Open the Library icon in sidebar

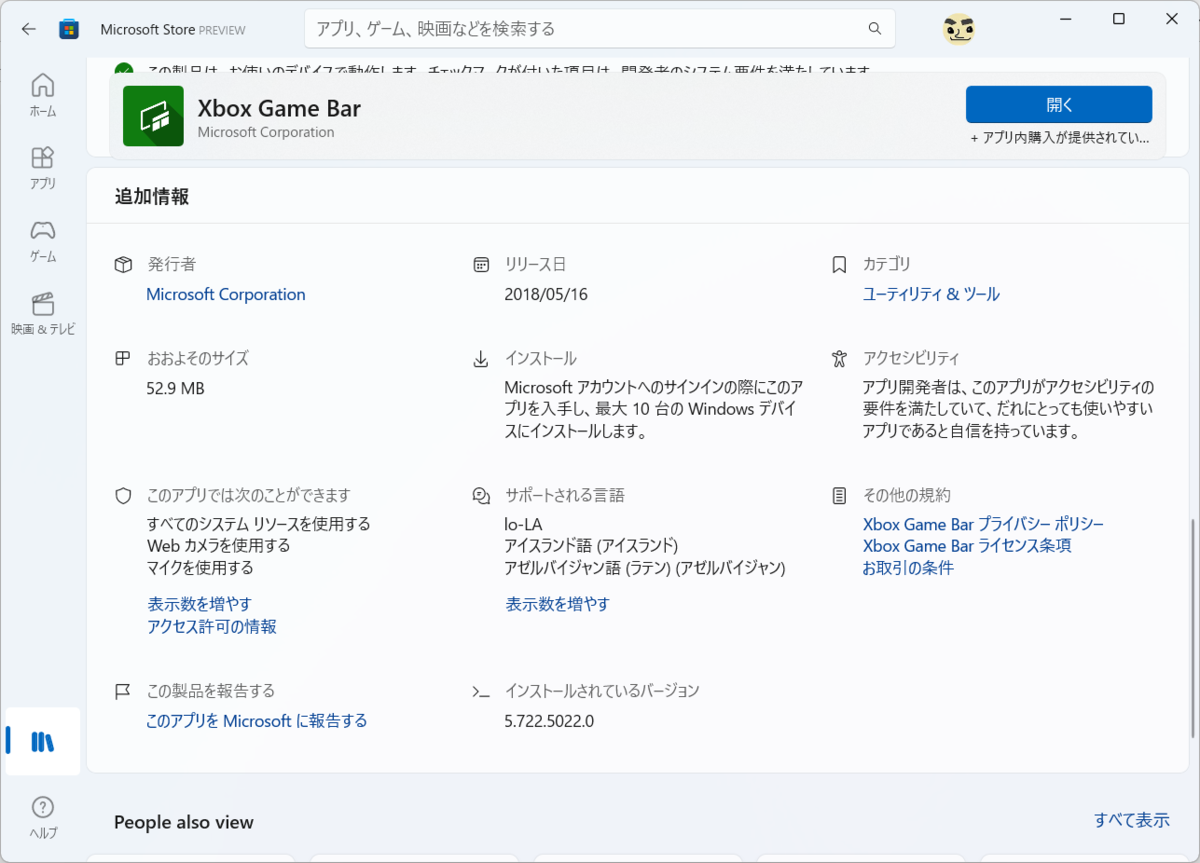43,741
